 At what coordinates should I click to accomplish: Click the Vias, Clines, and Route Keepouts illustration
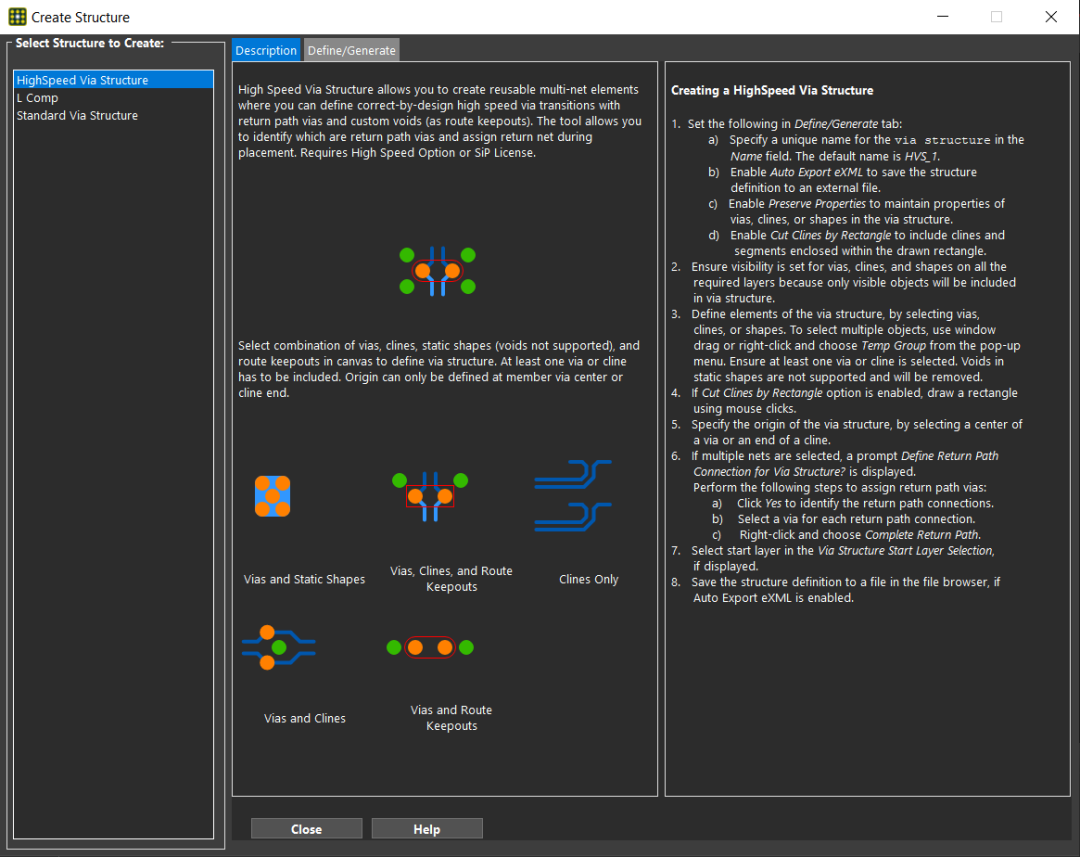(x=430, y=496)
